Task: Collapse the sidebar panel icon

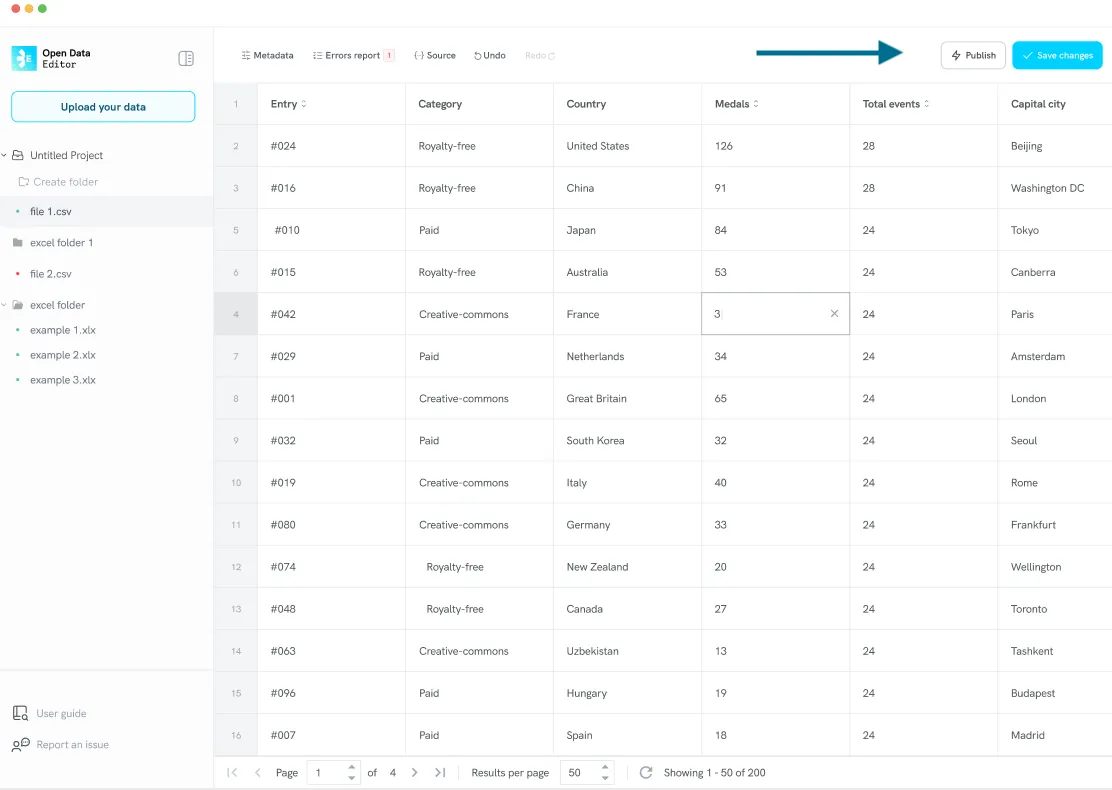Action: pyautogui.click(x=186, y=58)
